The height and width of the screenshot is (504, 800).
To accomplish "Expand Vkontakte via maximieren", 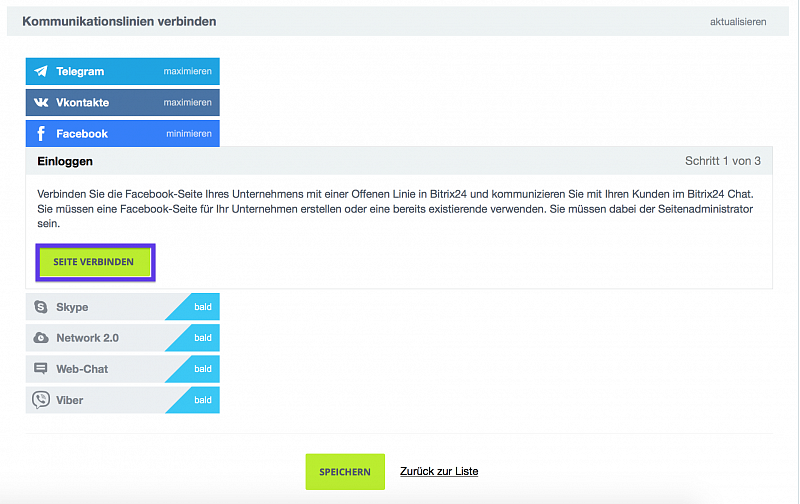I will point(187,103).
